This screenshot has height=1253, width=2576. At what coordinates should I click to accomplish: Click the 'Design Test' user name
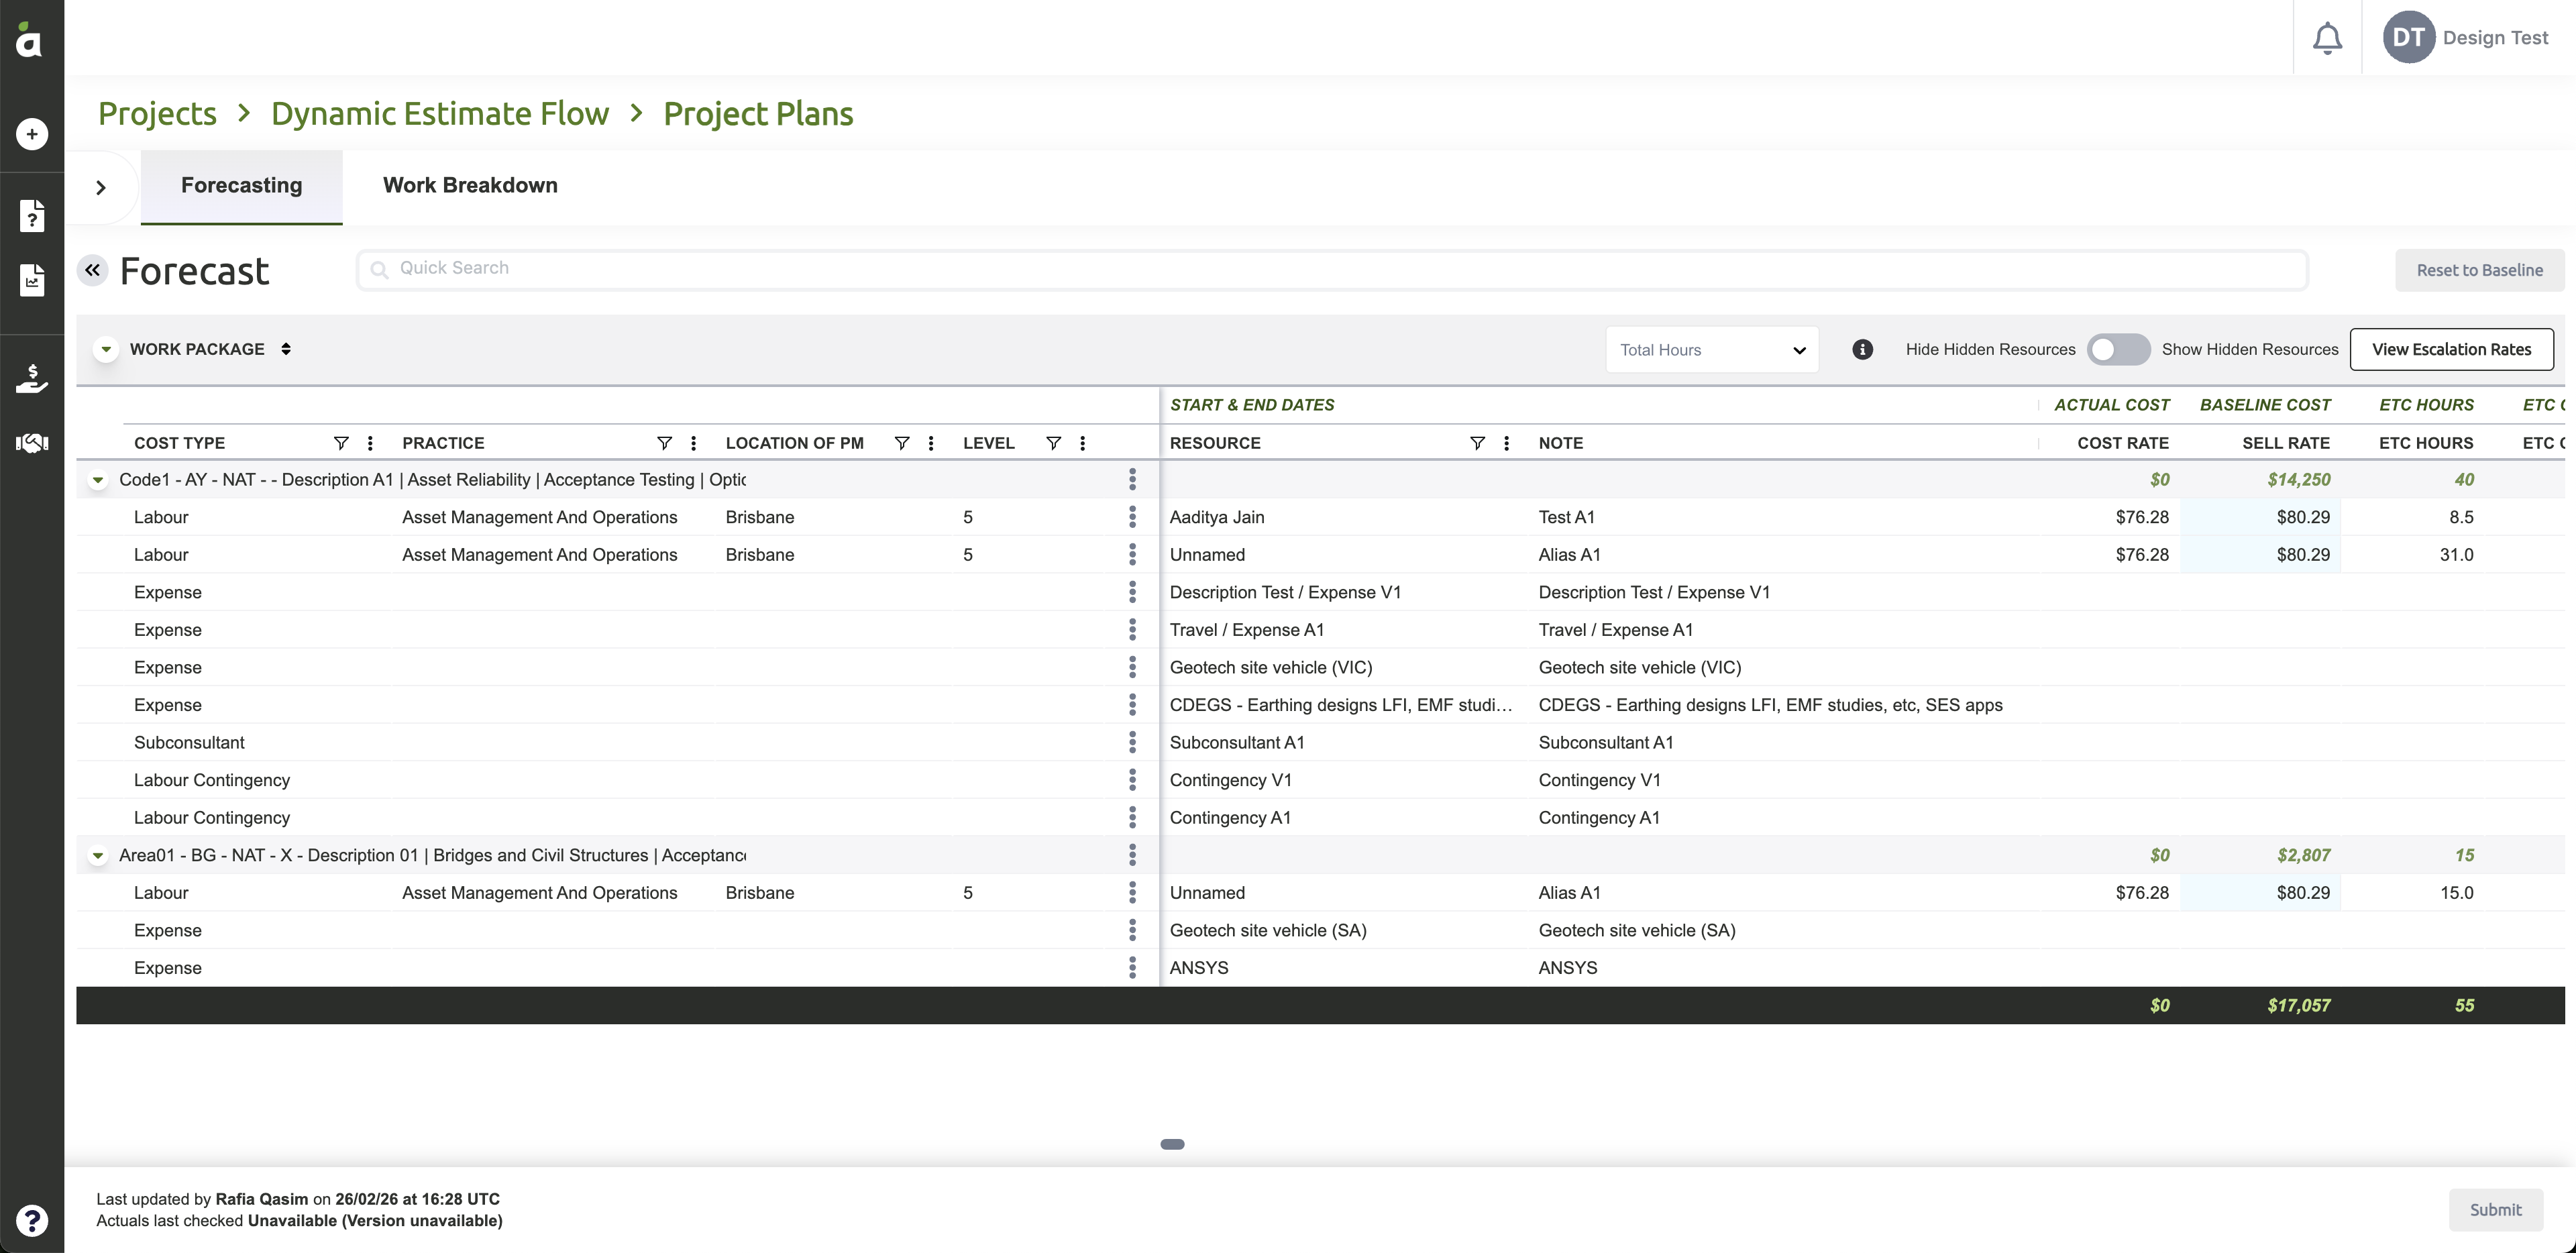(x=2495, y=38)
